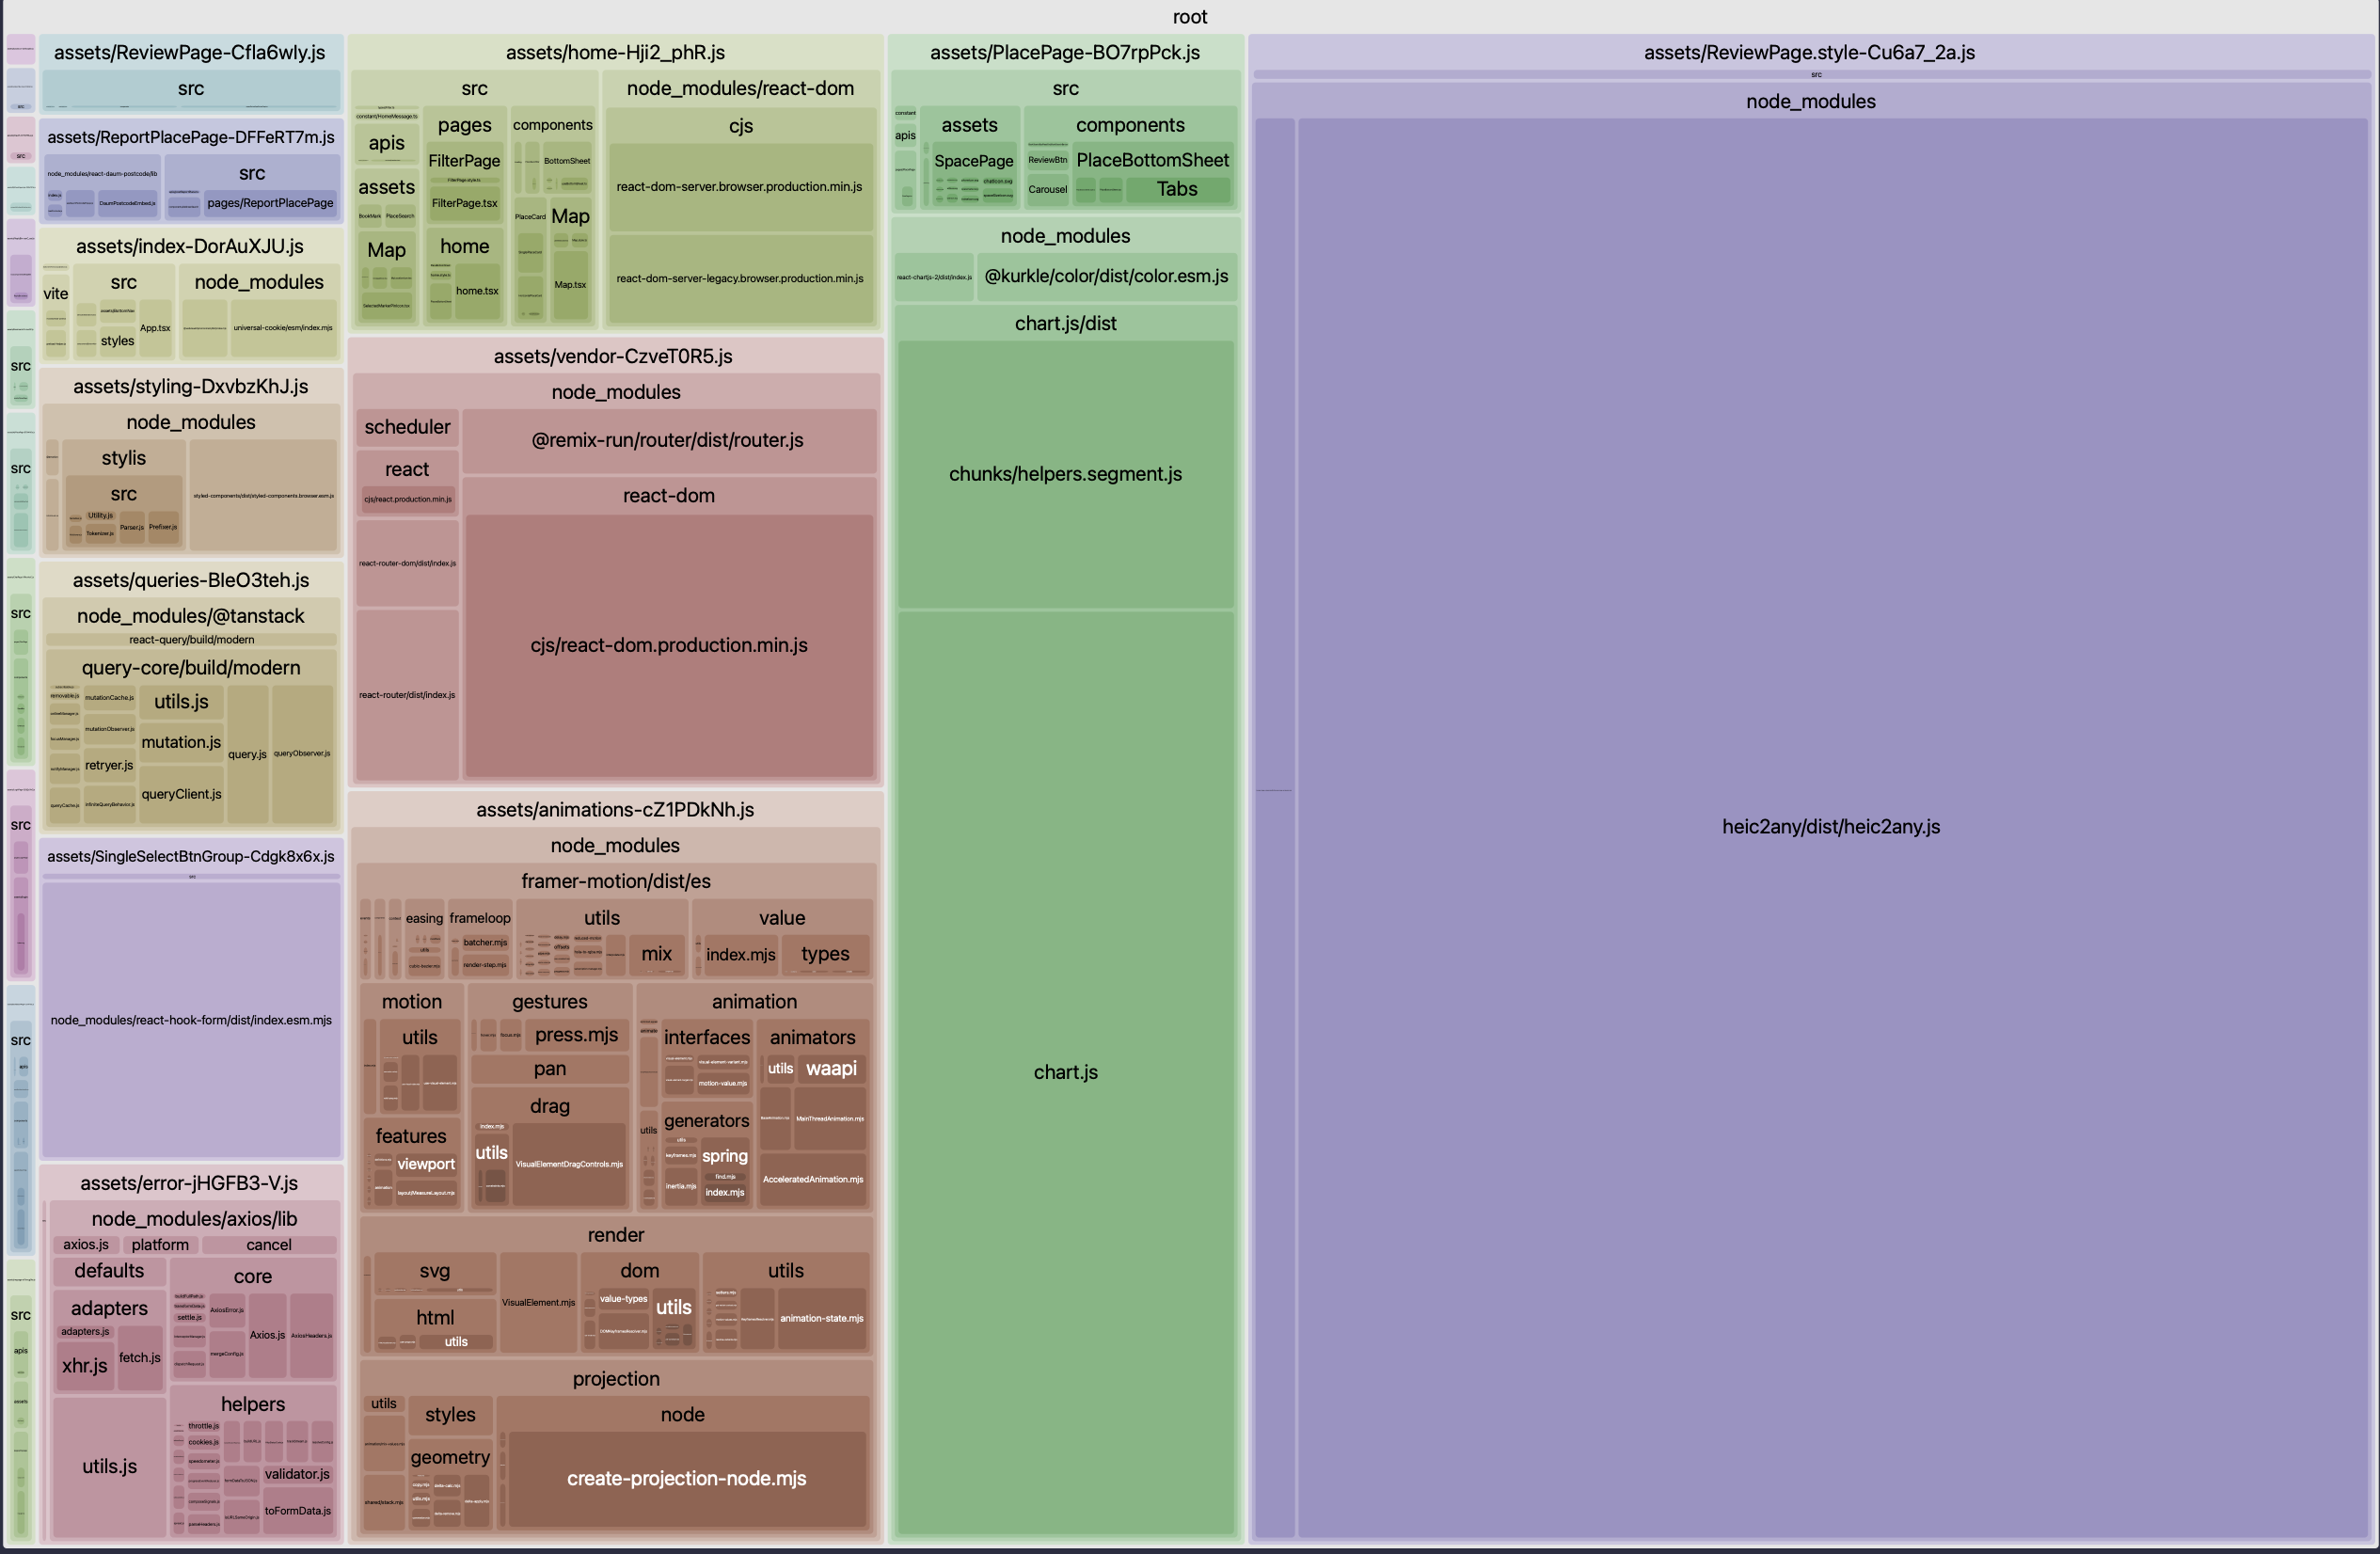The width and height of the screenshot is (2380, 1554).
Task: Click the root header bar
Action: pos(1189,17)
